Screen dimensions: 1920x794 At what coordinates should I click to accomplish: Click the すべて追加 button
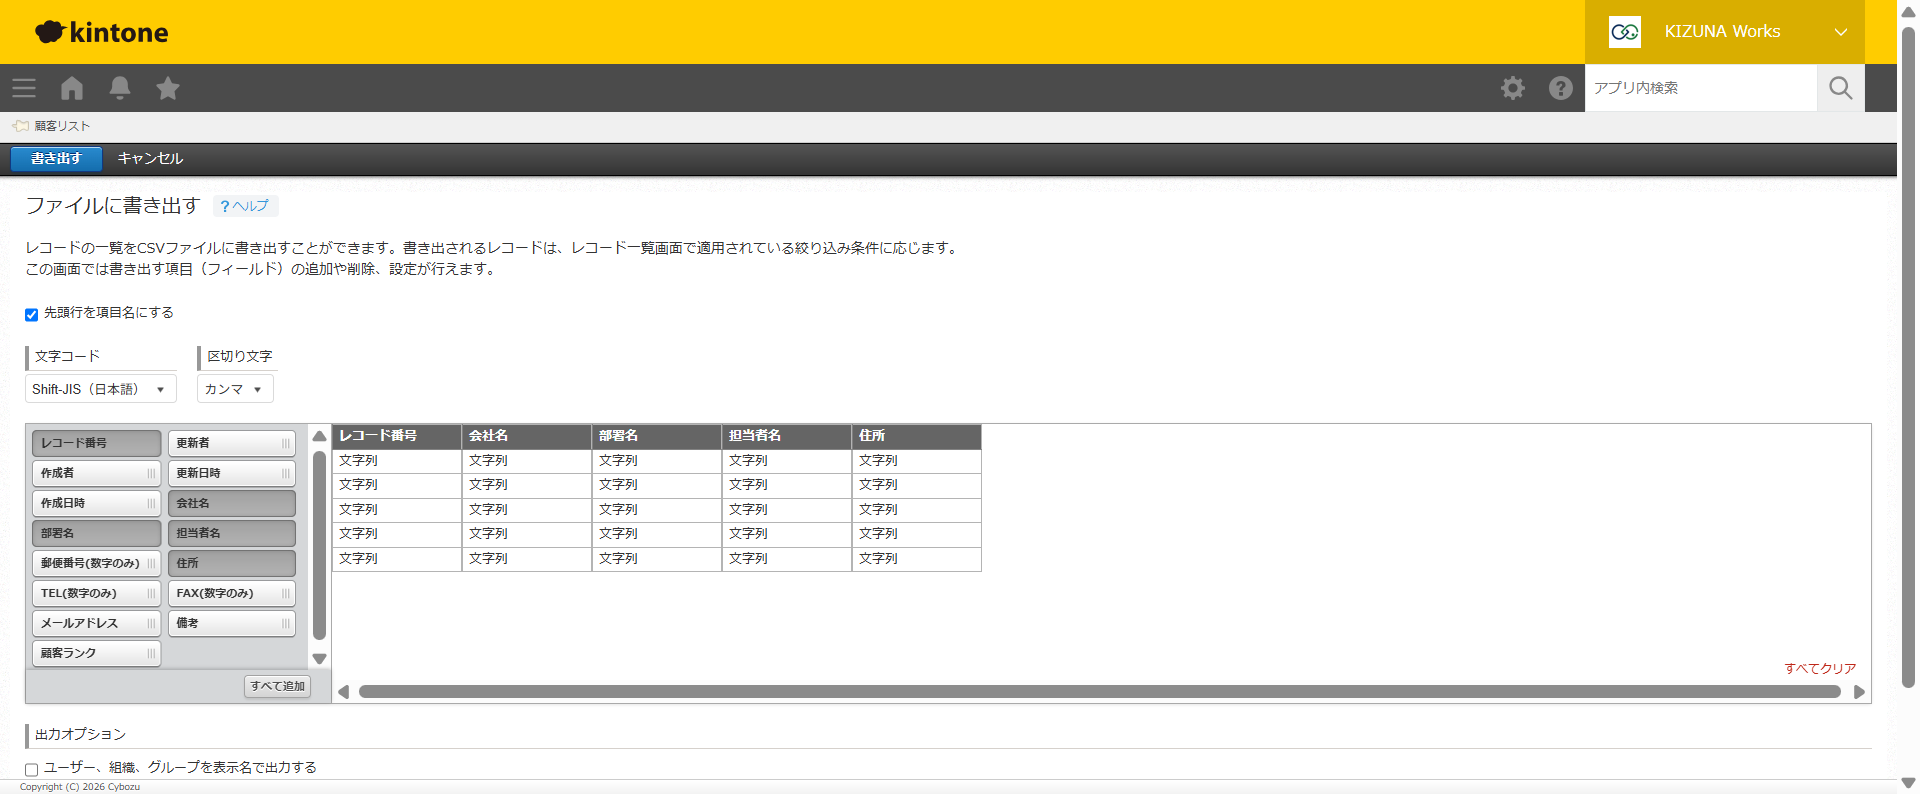click(278, 686)
